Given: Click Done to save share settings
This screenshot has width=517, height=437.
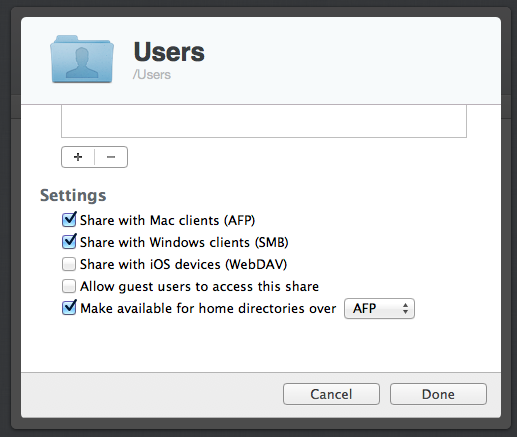Looking at the screenshot, I should 438,394.
